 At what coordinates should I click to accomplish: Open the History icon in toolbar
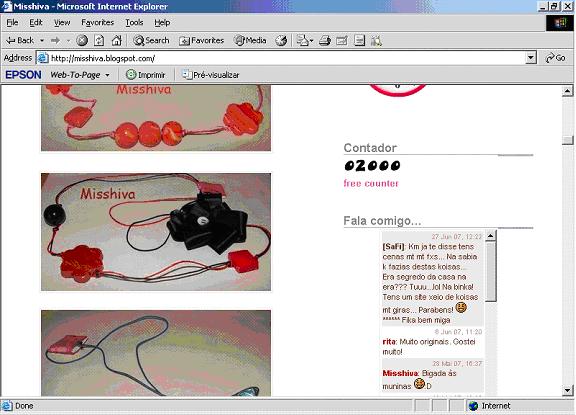click(281, 40)
